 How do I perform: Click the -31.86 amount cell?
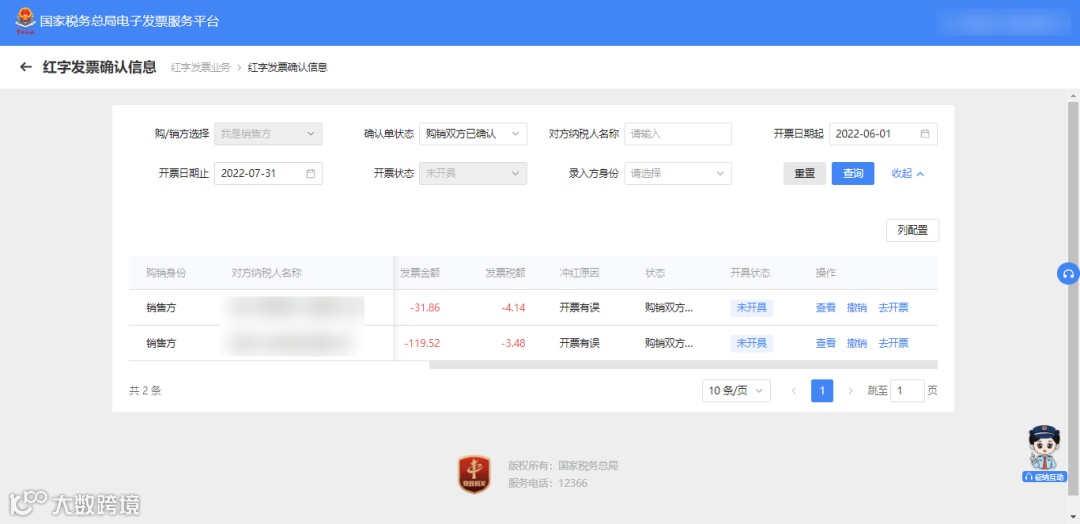(425, 308)
